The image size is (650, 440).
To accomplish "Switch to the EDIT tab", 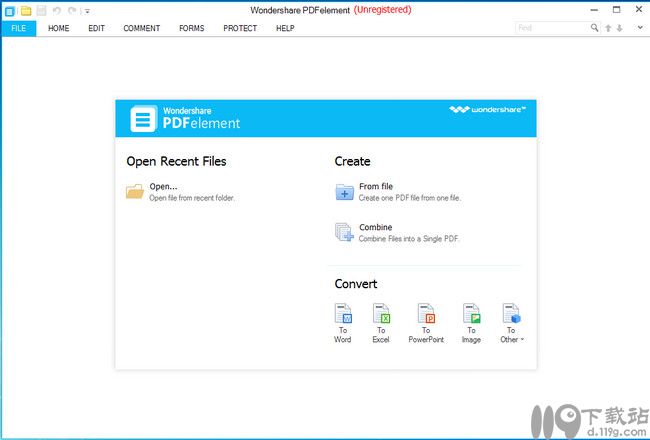I will click(96, 28).
